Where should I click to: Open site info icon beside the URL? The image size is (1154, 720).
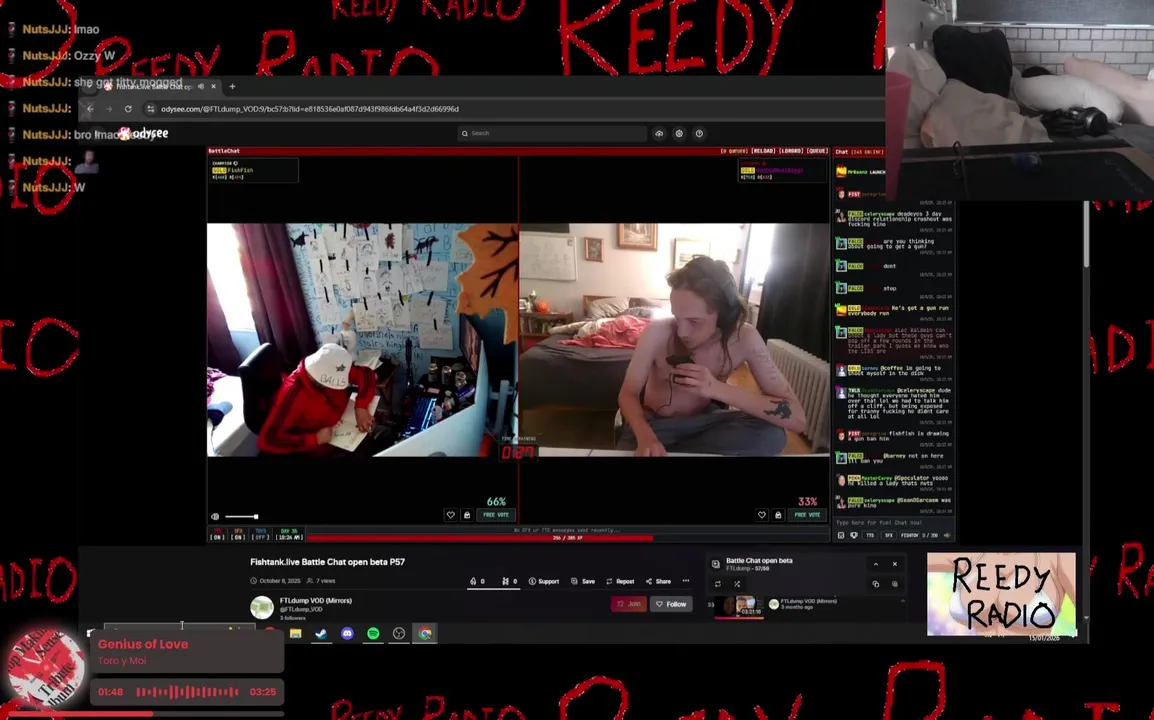pyautogui.click(x=150, y=109)
